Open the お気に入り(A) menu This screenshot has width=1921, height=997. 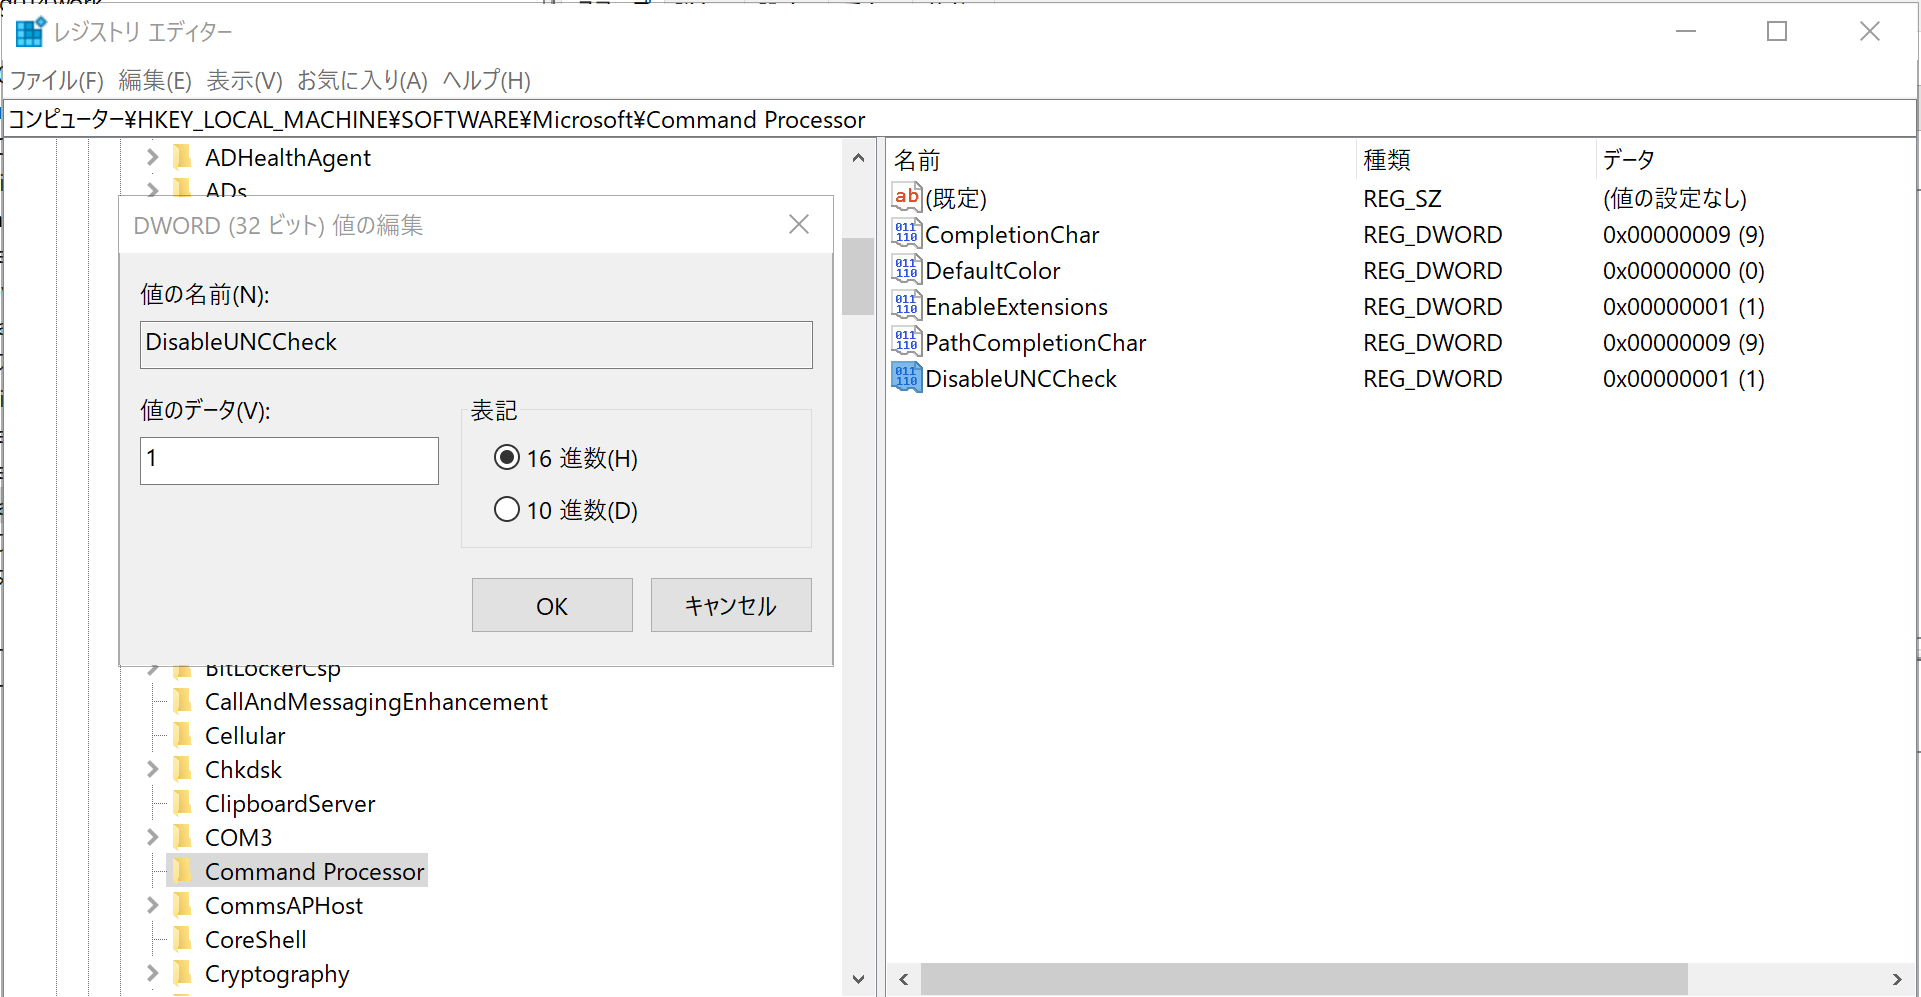[x=363, y=81]
